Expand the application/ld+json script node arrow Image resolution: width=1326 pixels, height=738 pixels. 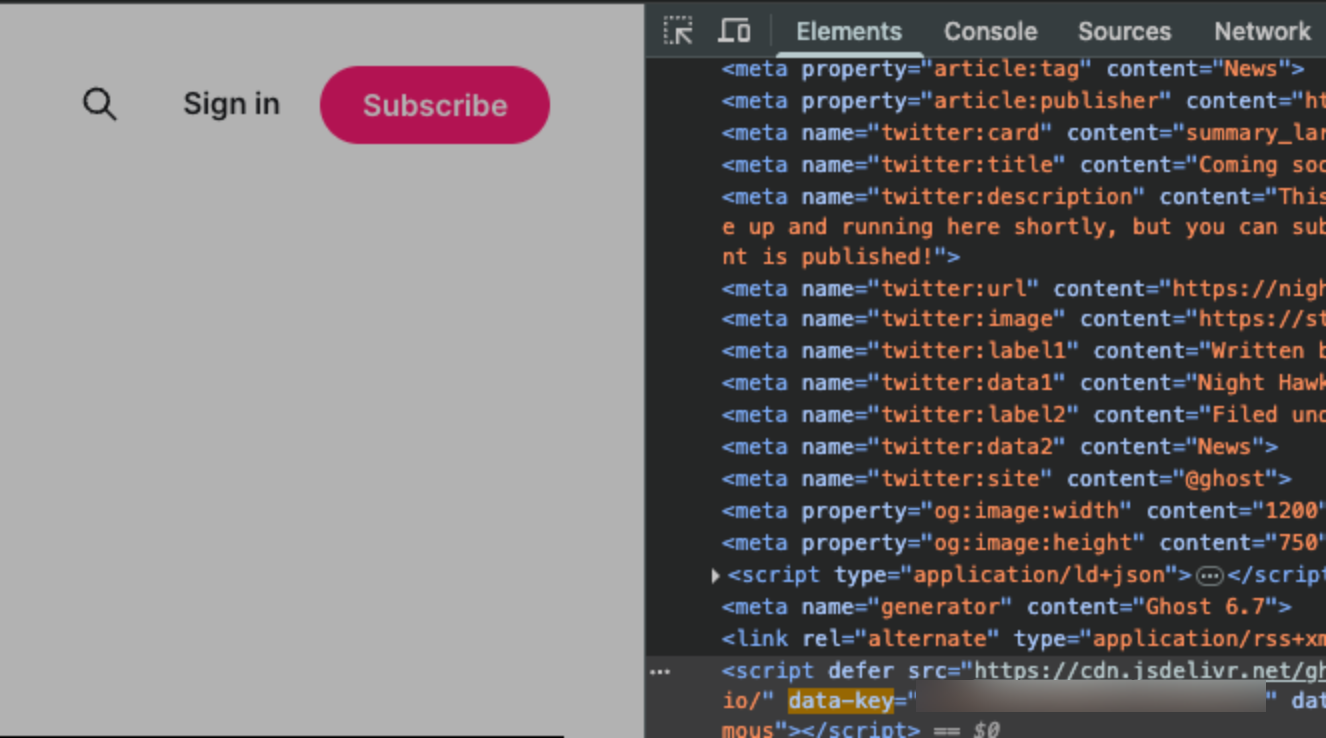click(715, 575)
